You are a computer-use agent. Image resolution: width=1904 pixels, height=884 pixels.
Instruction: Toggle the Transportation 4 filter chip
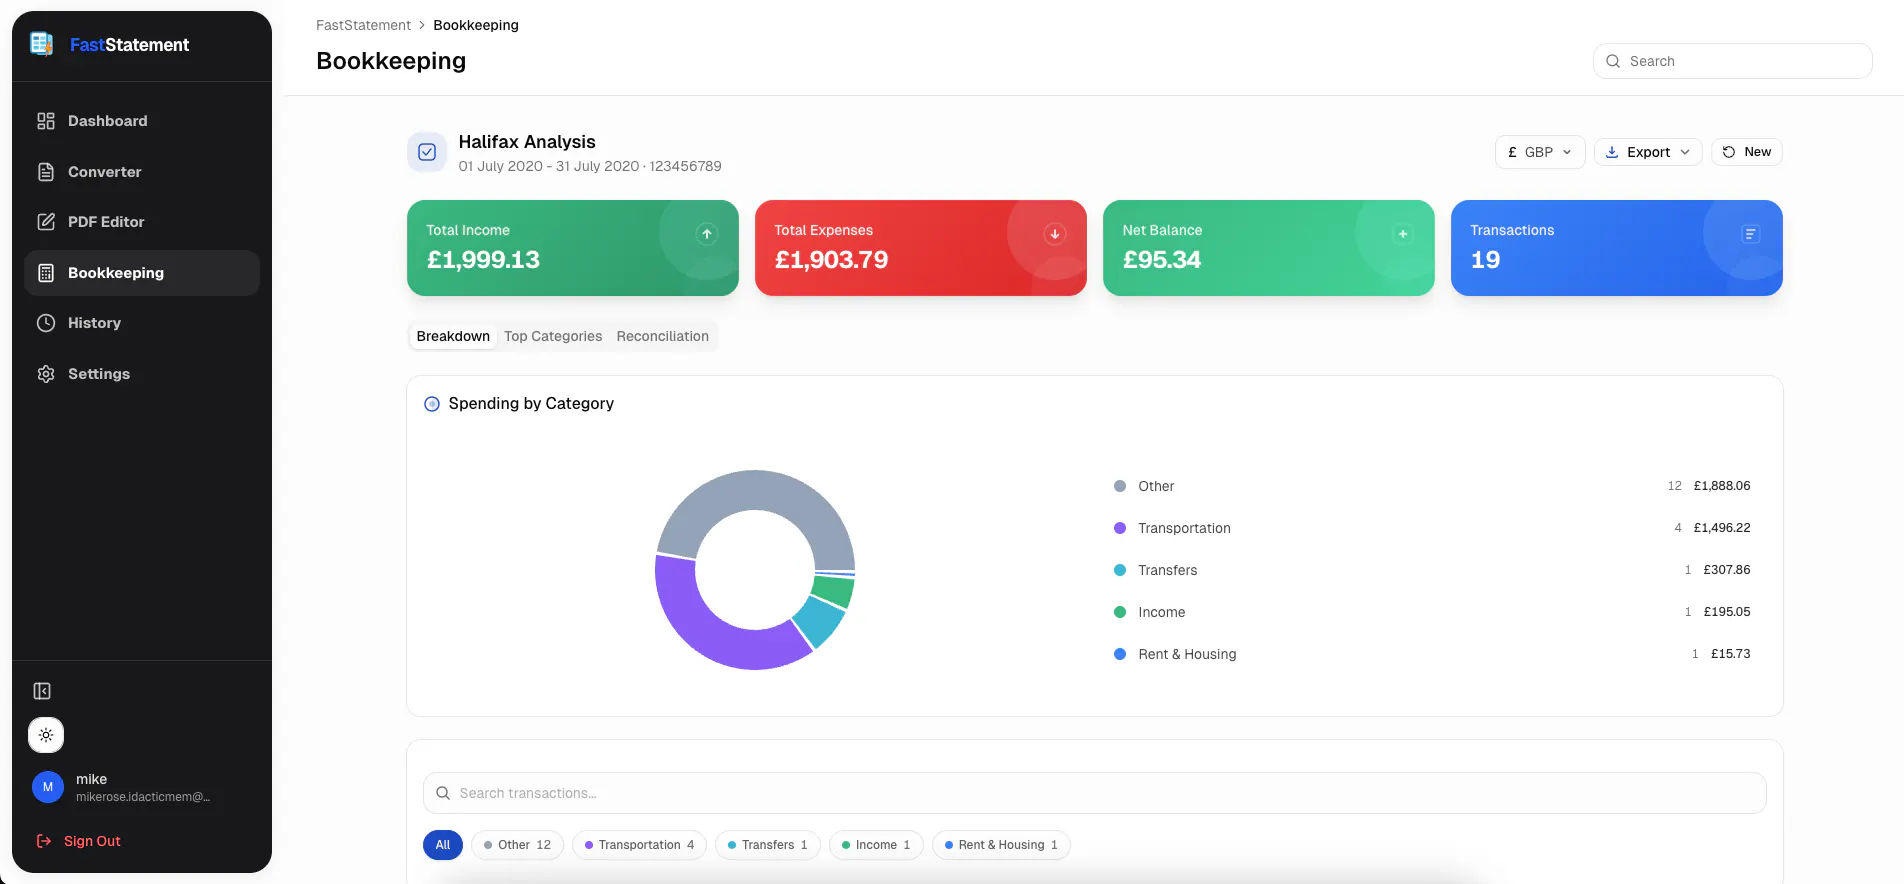point(640,845)
